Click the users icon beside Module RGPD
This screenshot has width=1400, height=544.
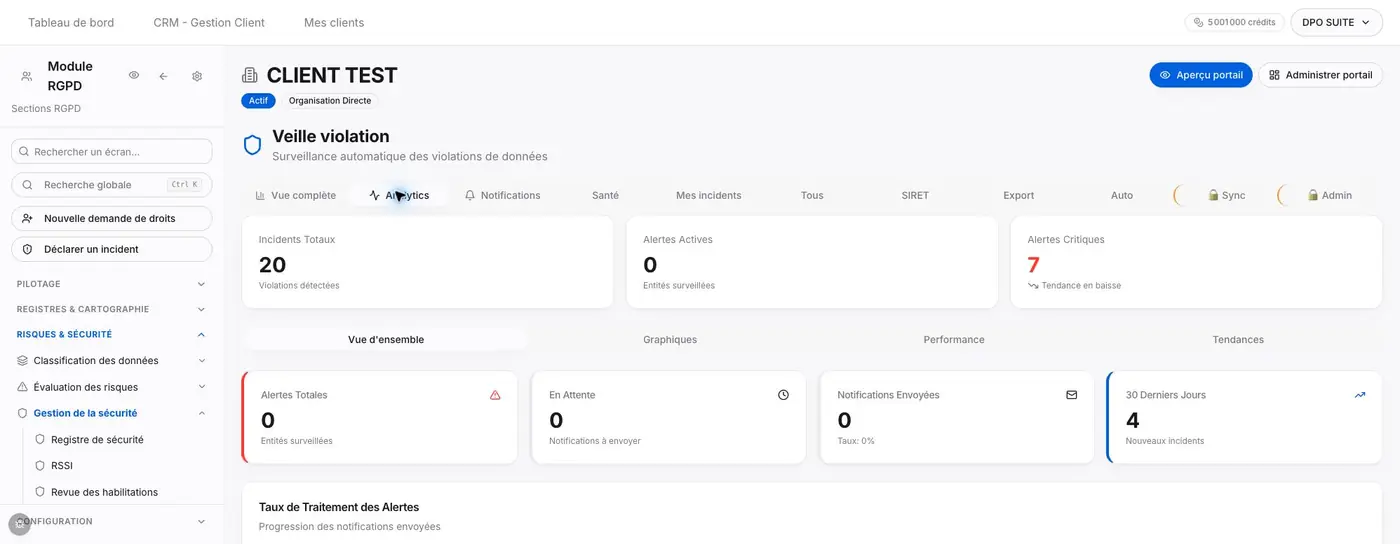27,76
